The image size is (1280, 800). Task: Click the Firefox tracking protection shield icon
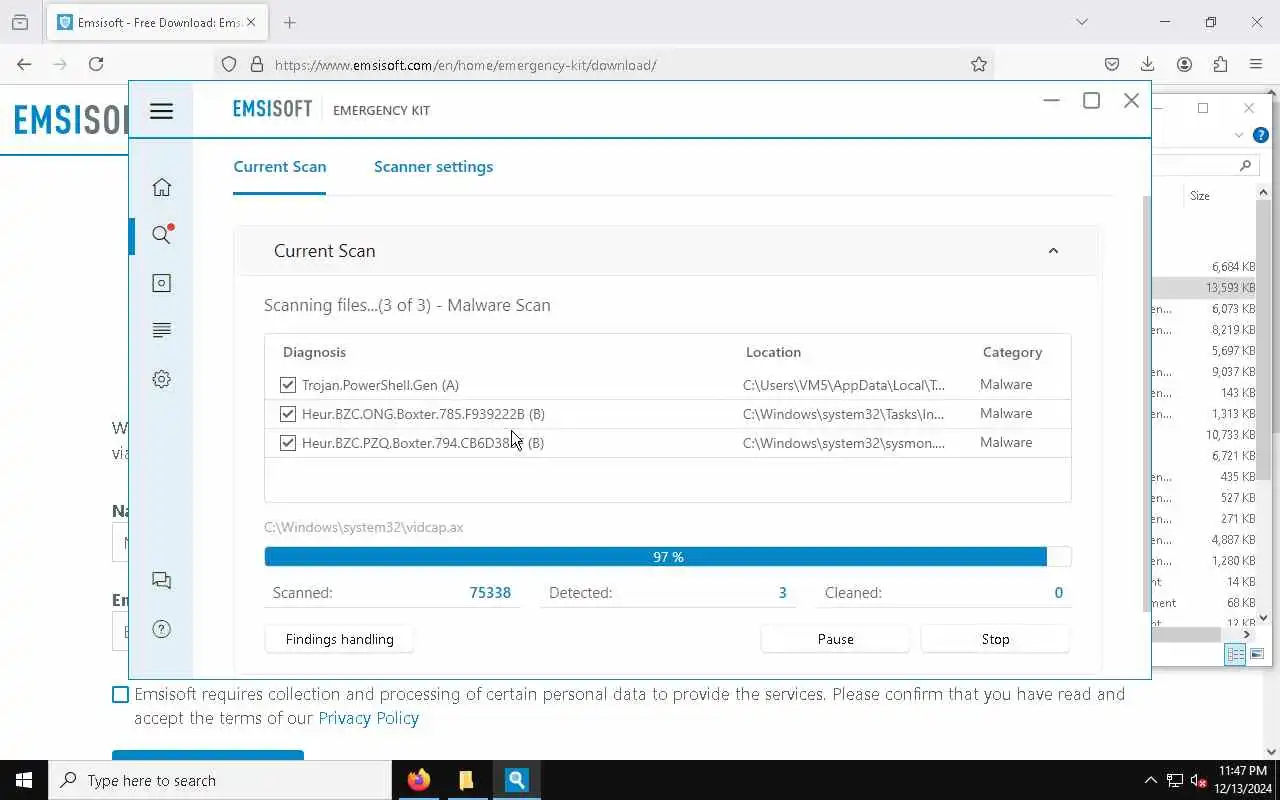pos(229,64)
